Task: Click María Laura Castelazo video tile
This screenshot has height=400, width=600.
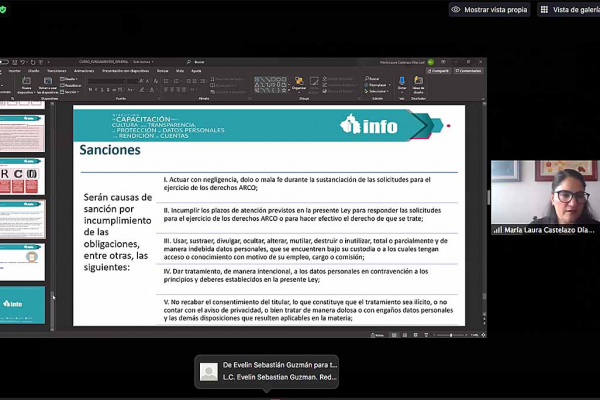Action: coord(545,197)
